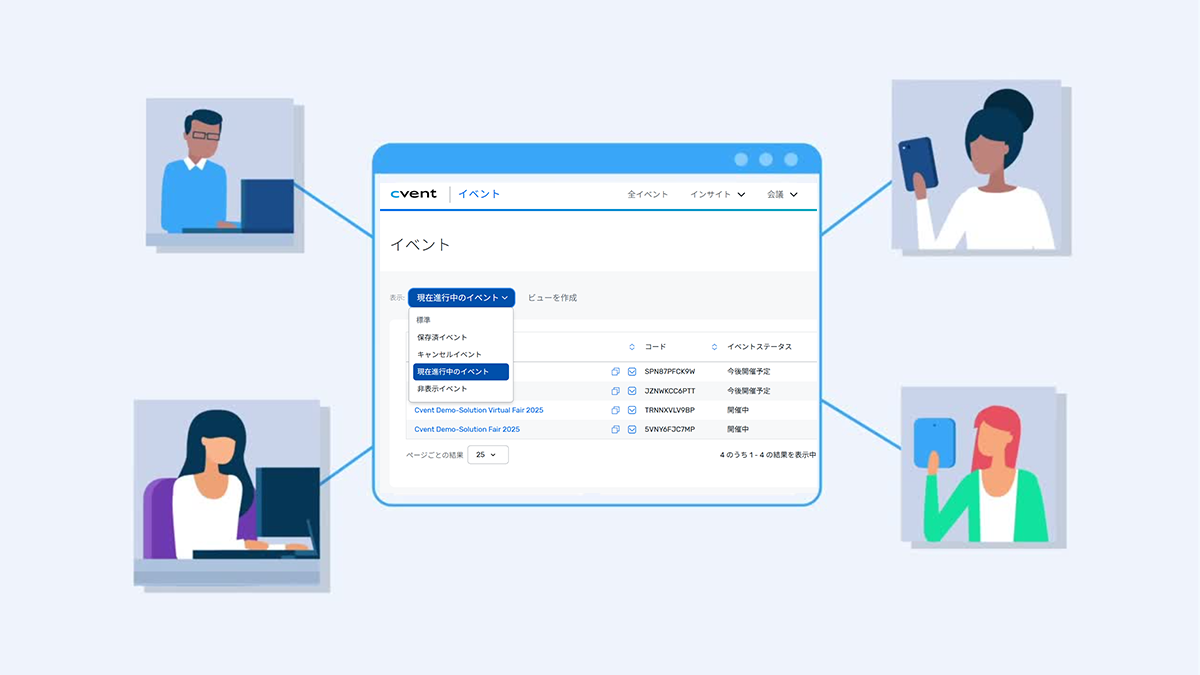1200x675 pixels.
Task: Click the 表示: label before the view dropdown
Action: pyautogui.click(x=397, y=298)
